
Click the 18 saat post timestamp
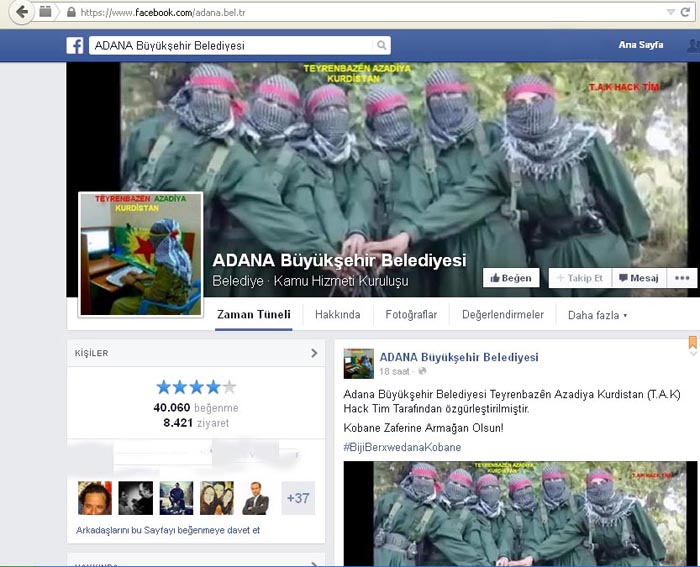[394, 371]
